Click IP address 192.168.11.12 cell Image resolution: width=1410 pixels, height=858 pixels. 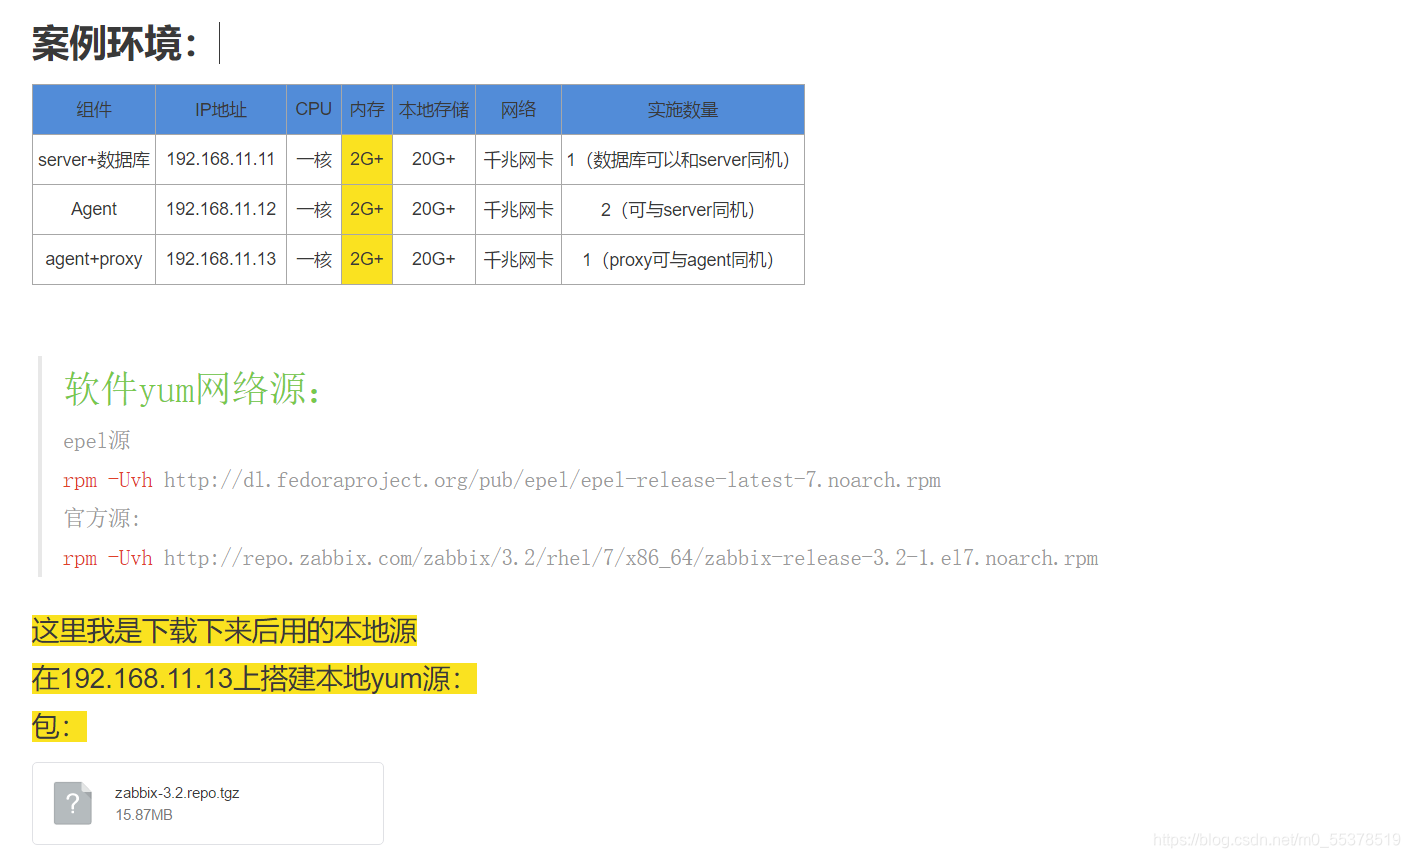(221, 210)
